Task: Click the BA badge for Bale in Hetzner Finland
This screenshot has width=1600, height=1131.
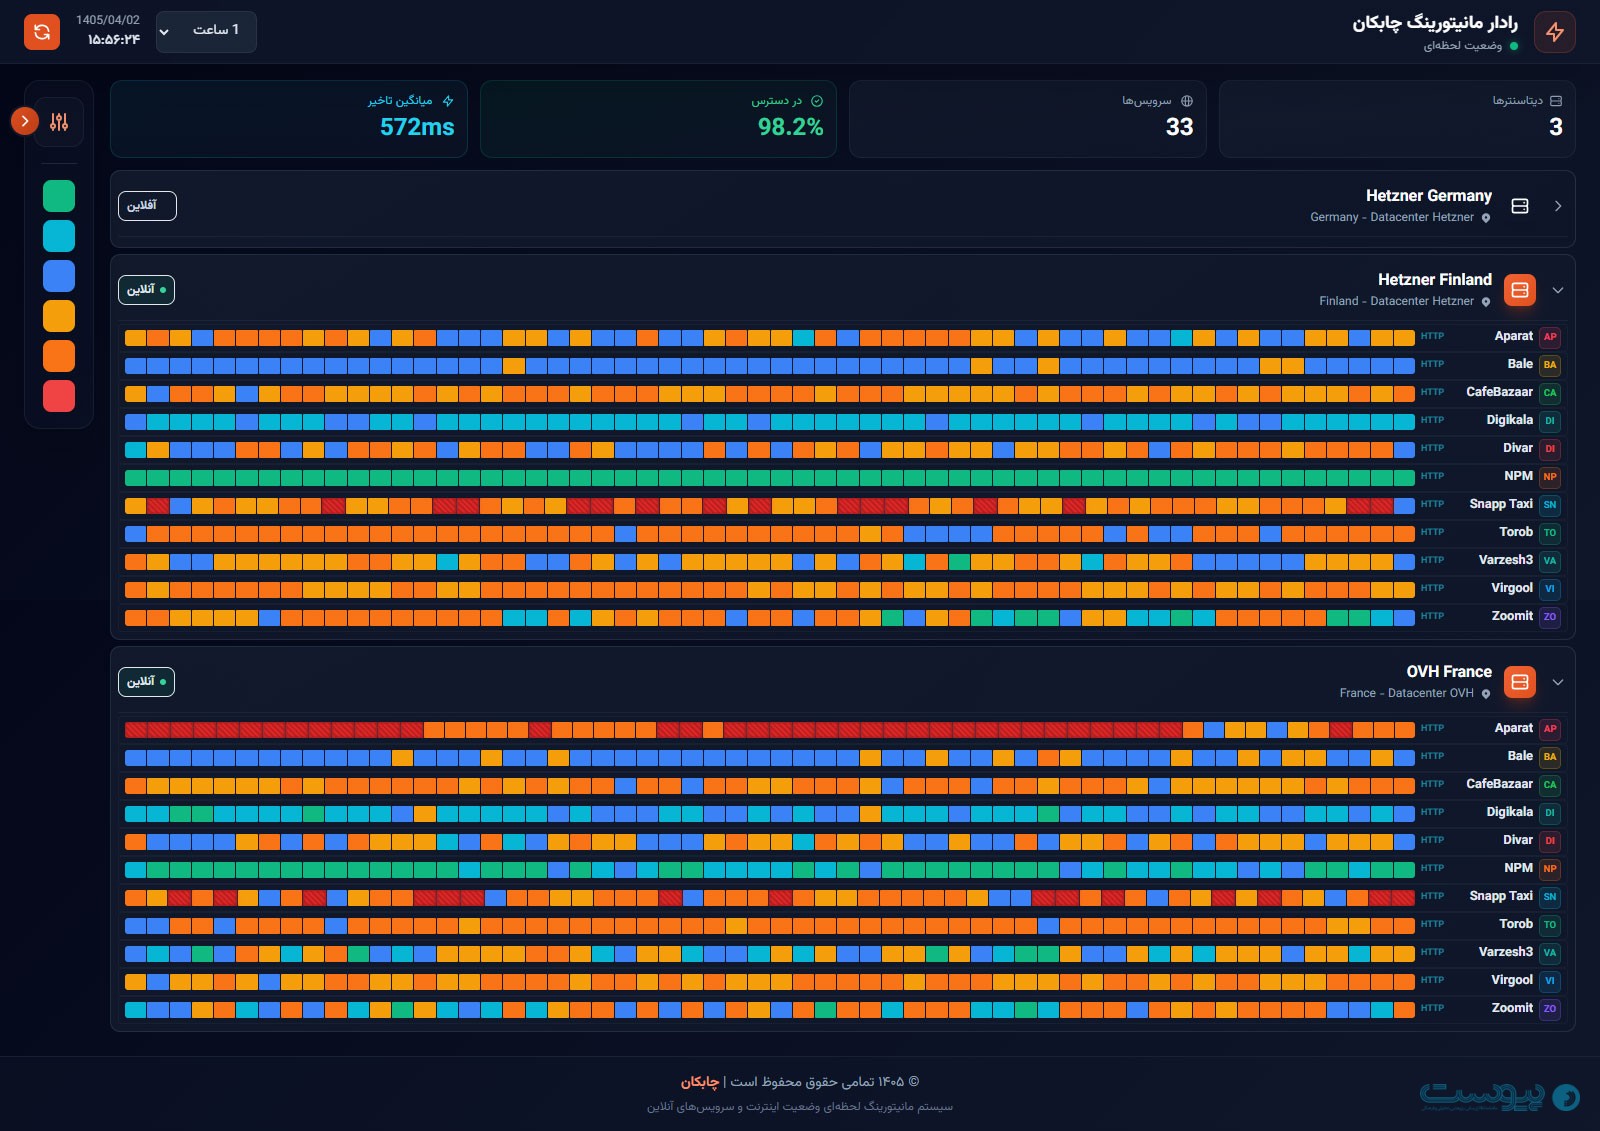Action: point(1550,365)
